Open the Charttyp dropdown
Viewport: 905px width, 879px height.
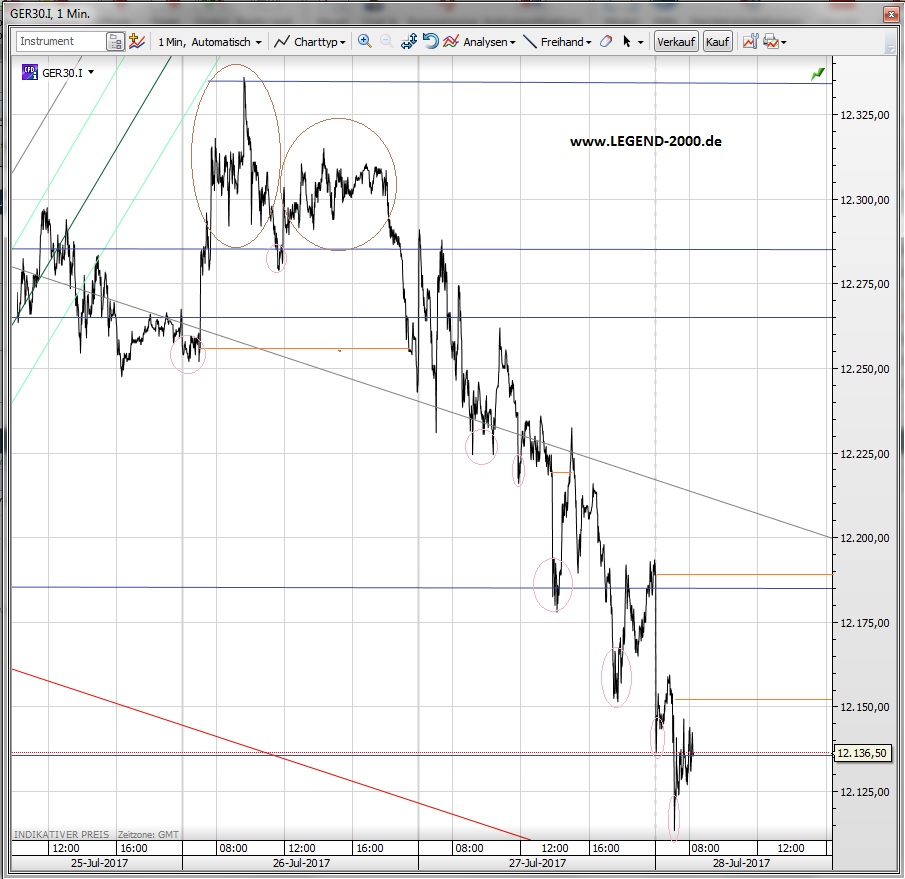(311, 42)
